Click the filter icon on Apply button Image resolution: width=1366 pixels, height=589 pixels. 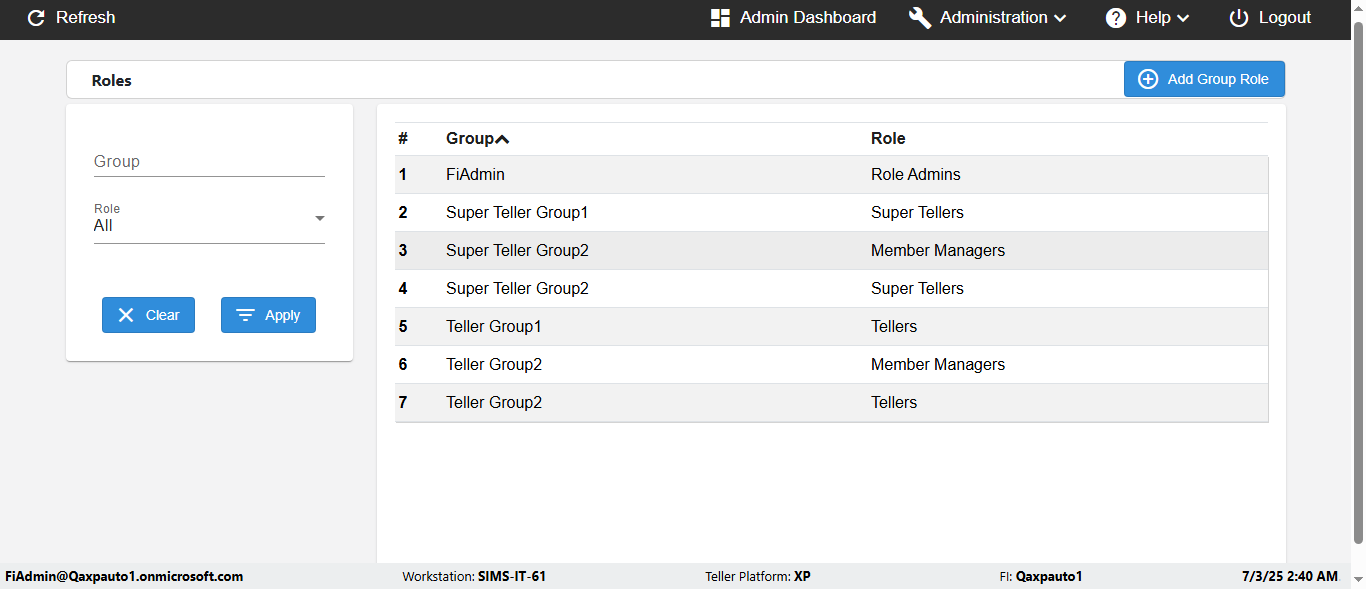(245, 315)
